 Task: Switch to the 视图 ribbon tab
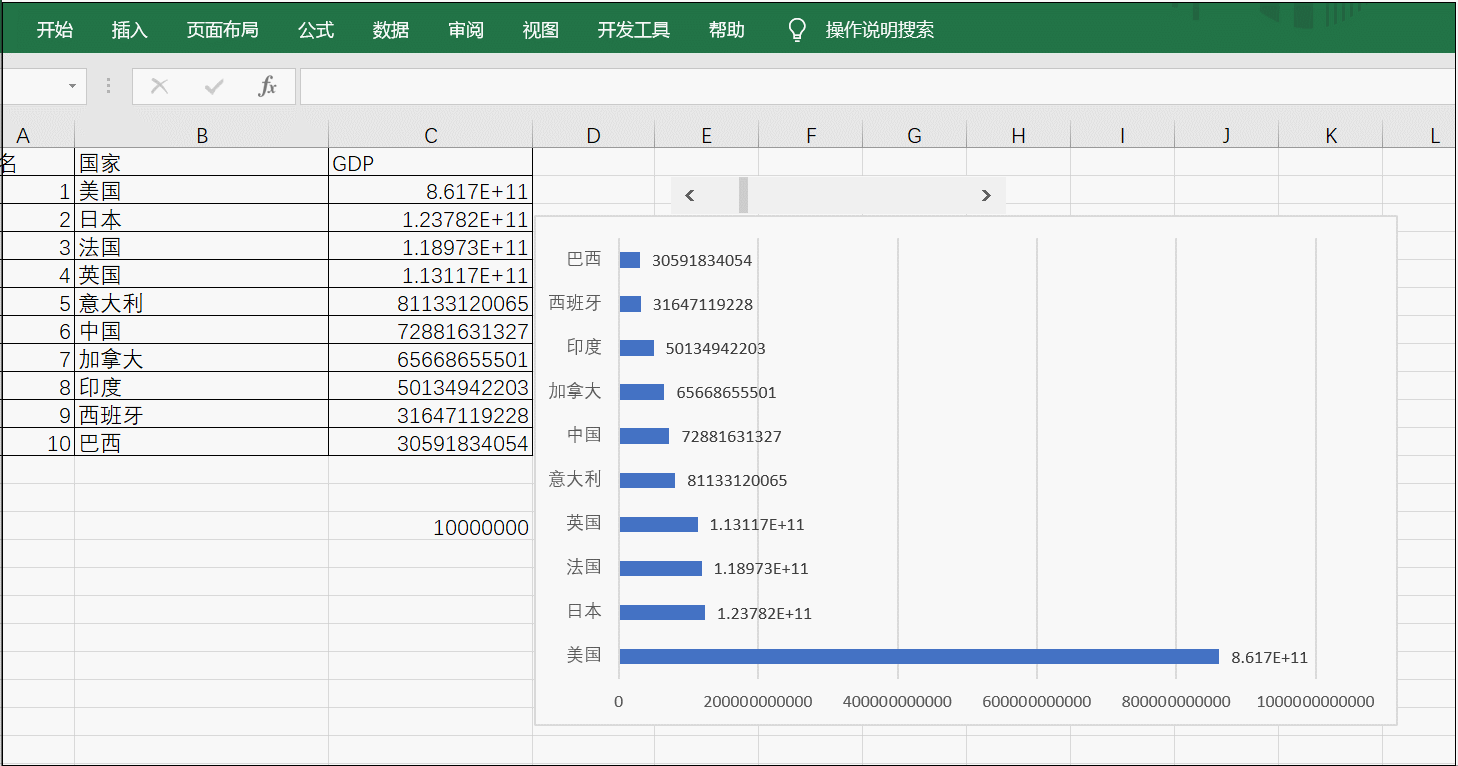[x=540, y=29]
